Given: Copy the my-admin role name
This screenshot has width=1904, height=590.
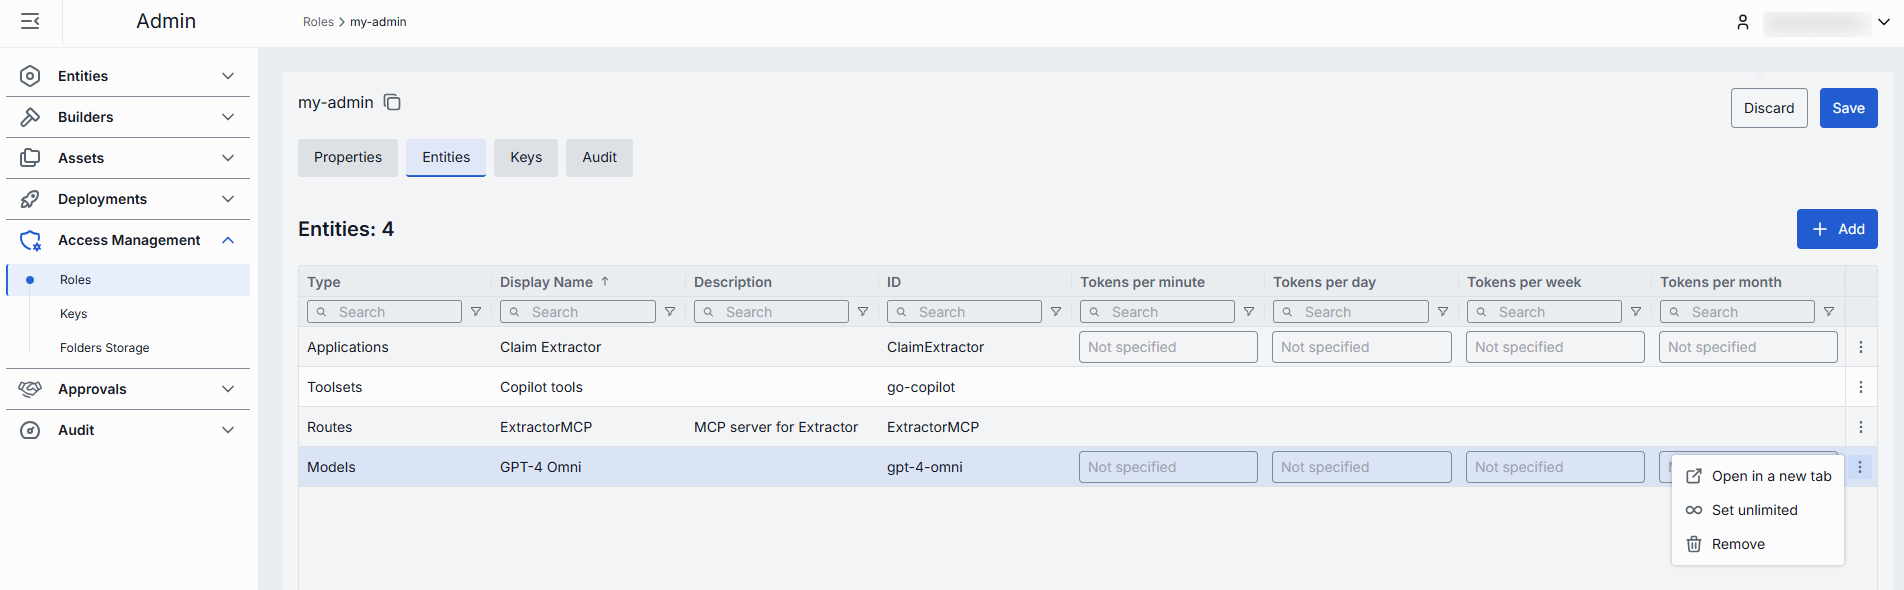Looking at the screenshot, I should [392, 102].
